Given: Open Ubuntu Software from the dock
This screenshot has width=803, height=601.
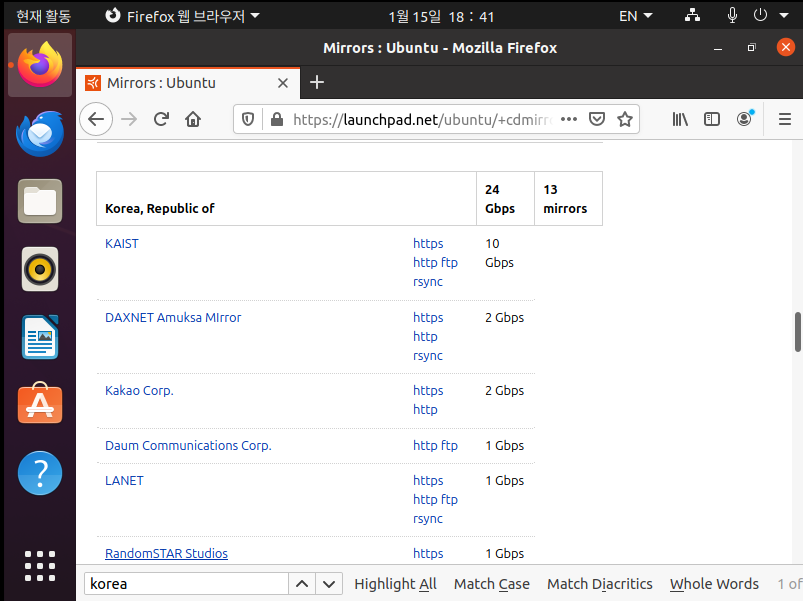Looking at the screenshot, I should point(40,404).
